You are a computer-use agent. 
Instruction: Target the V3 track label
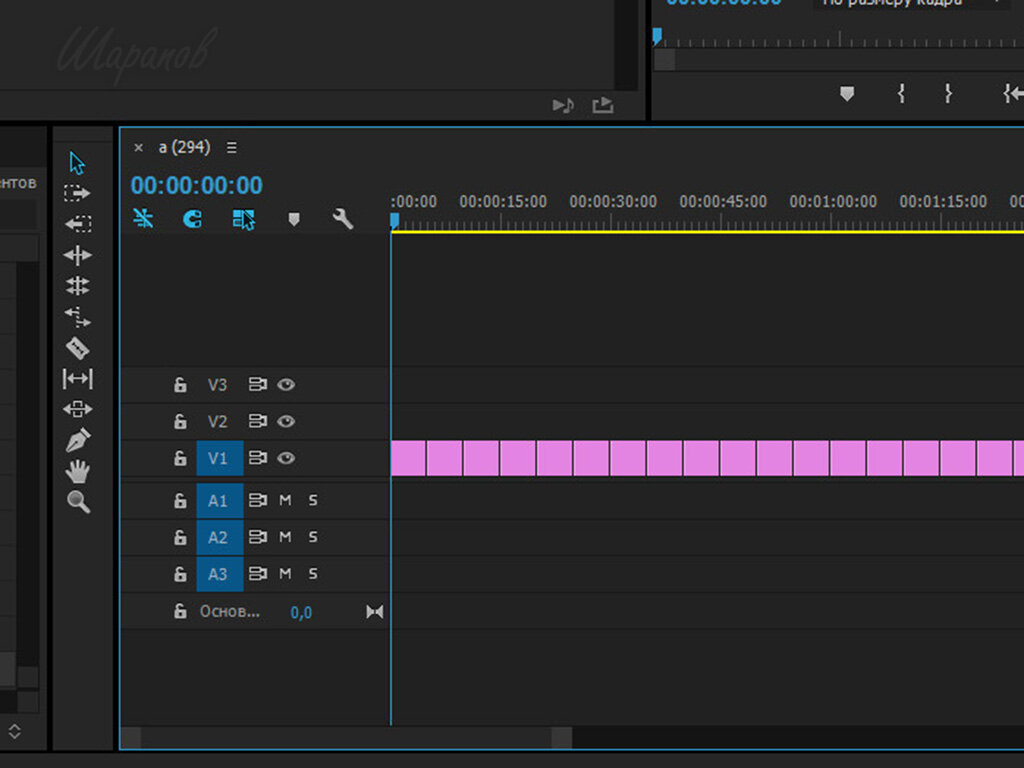pyautogui.click(x=217, y=385)
